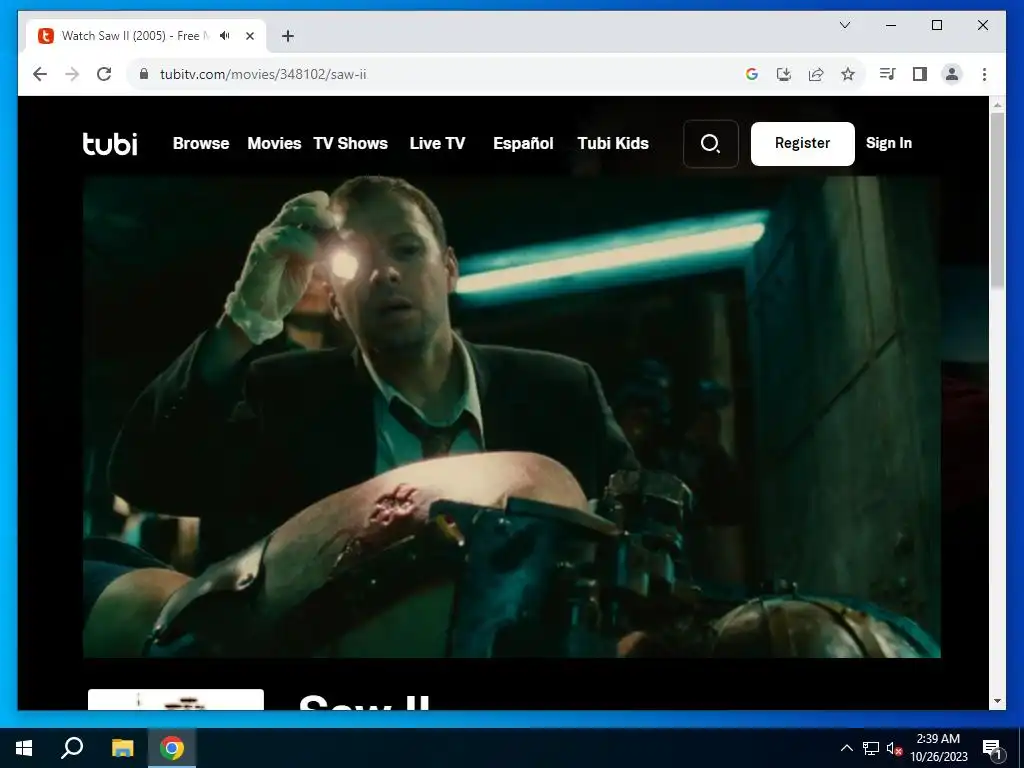The image size is (1024, 768).
Task: Bookmark this page with the star icon
Action: (848, 74)
